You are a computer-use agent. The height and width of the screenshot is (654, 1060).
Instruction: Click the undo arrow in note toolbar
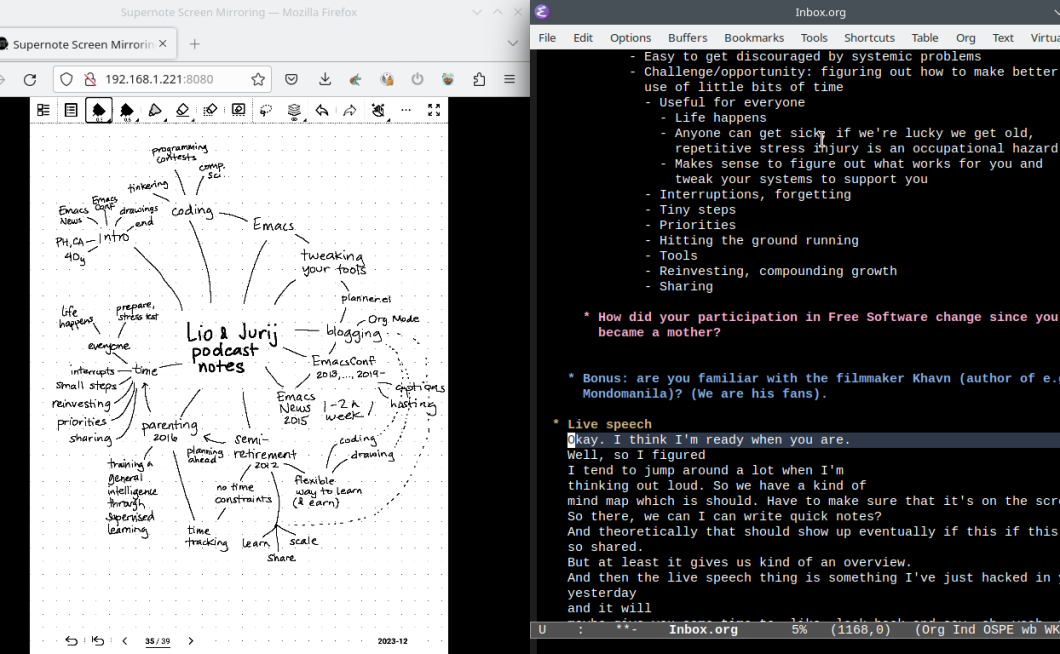pyautogui.click(x=322, y=110)
